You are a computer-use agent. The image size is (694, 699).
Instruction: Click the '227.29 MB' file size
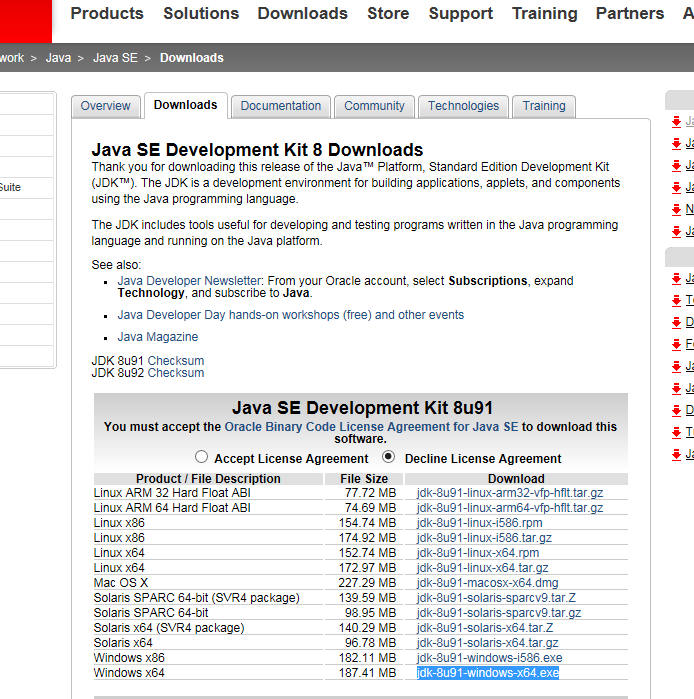point(367,583)
